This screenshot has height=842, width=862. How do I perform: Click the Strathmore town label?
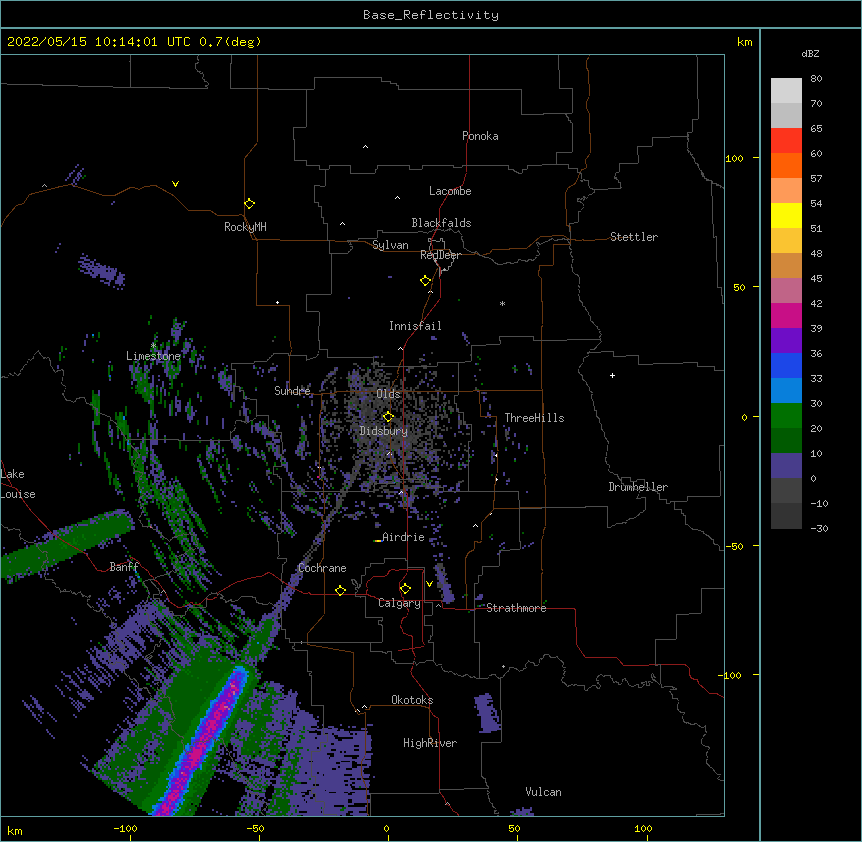tap(516, 608)
